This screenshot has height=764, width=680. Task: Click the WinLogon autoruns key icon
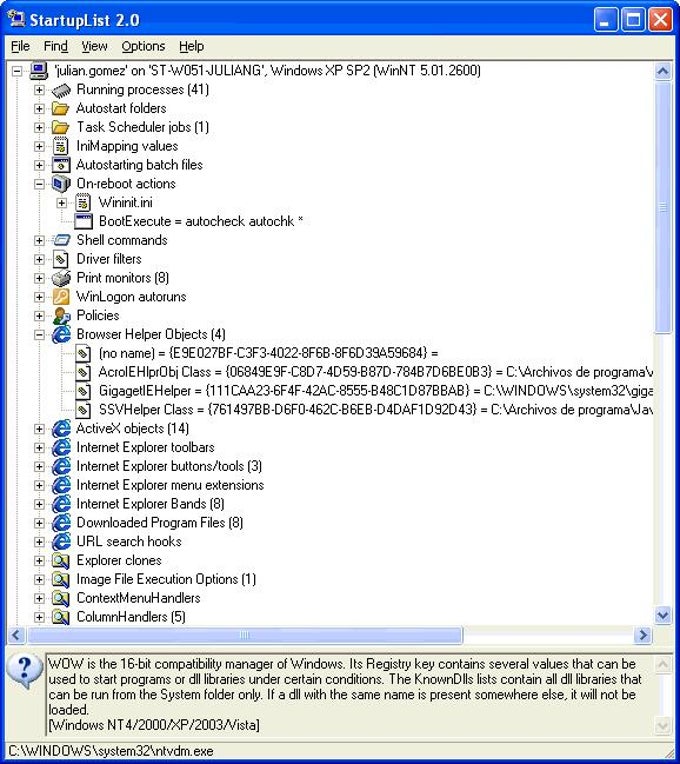(61, 297)
